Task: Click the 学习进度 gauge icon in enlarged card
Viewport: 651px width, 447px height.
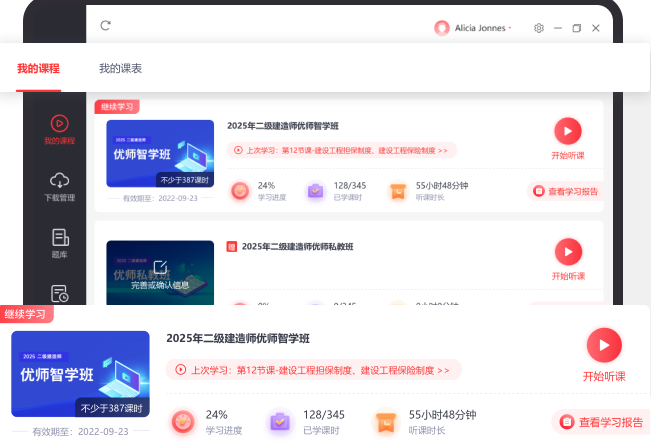Action: click(x=183, y=422)
